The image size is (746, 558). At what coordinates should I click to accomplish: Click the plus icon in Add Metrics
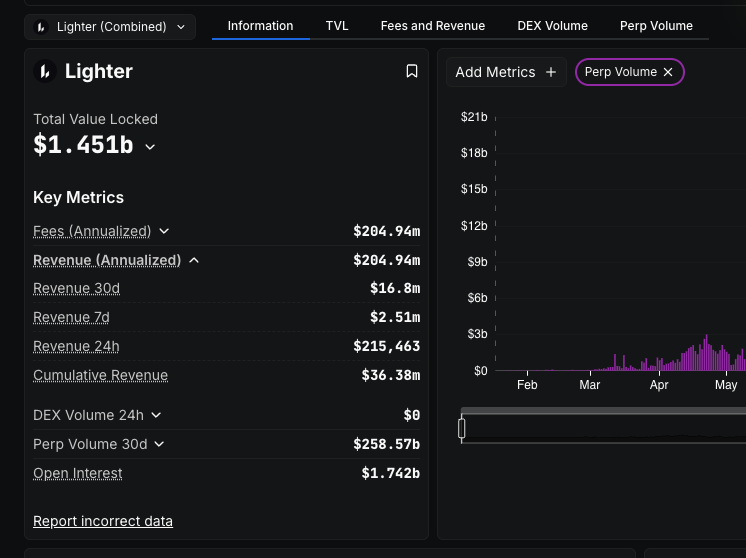[551, 72]
